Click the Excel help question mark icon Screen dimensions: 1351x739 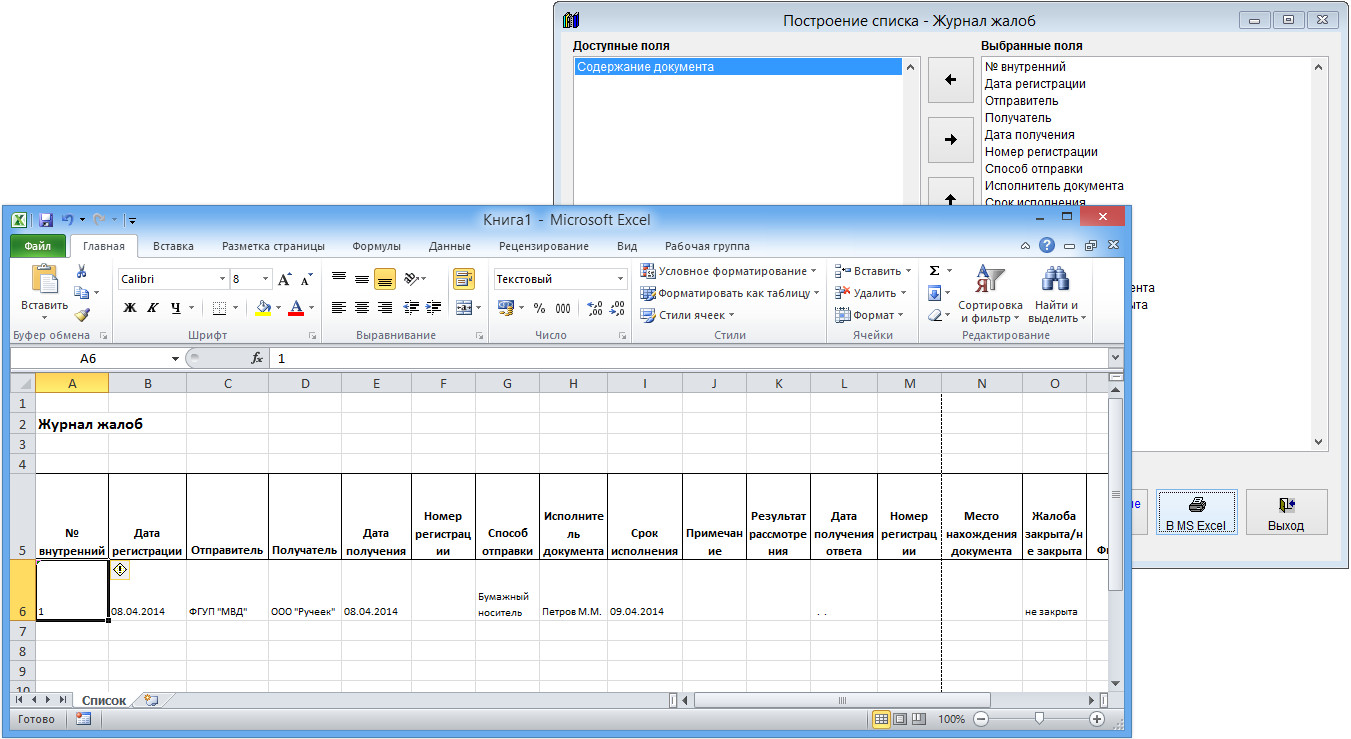point(1046,245)
